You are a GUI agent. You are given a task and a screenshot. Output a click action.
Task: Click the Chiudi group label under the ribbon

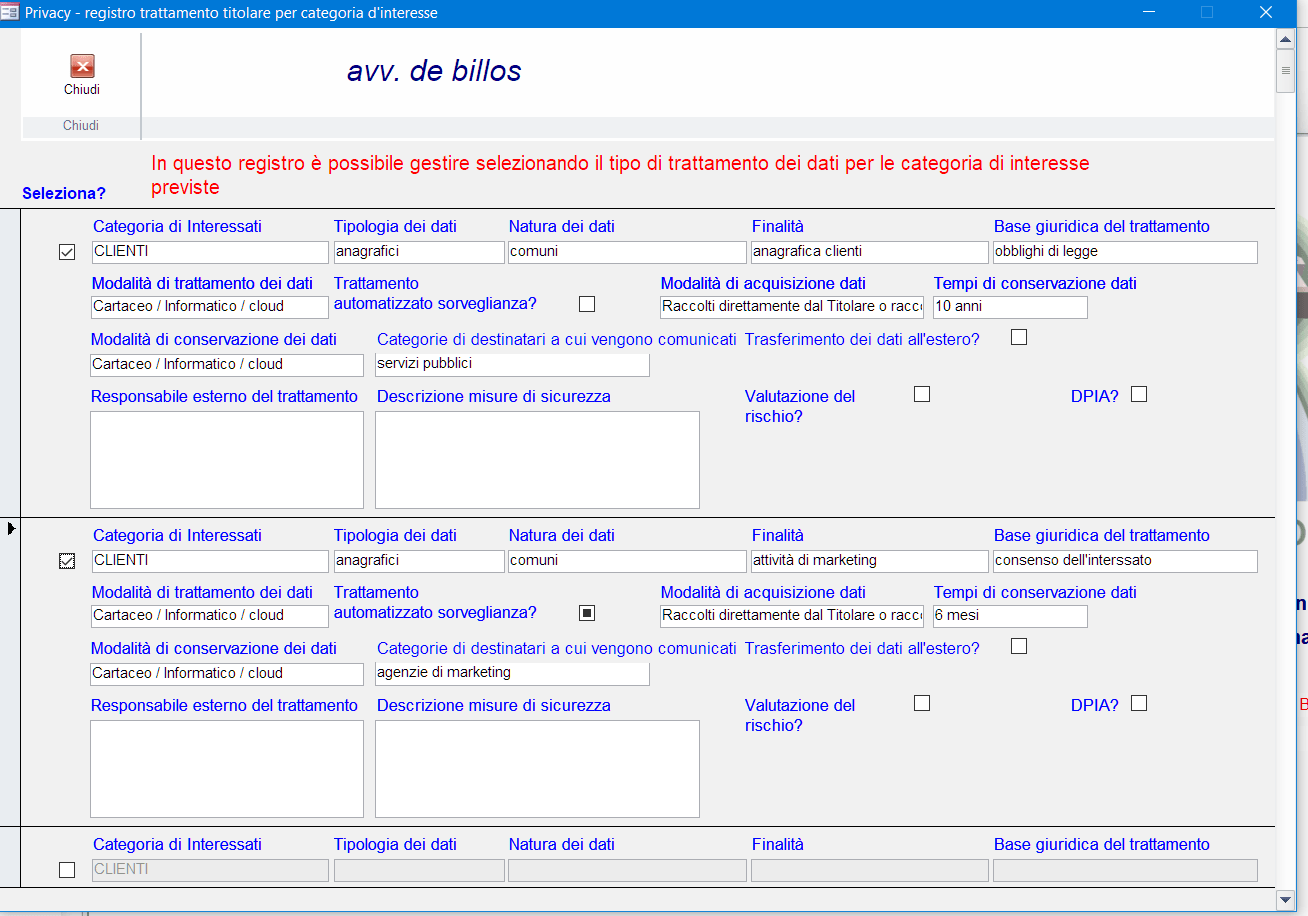pyautogui.click(x=81, y=126)
